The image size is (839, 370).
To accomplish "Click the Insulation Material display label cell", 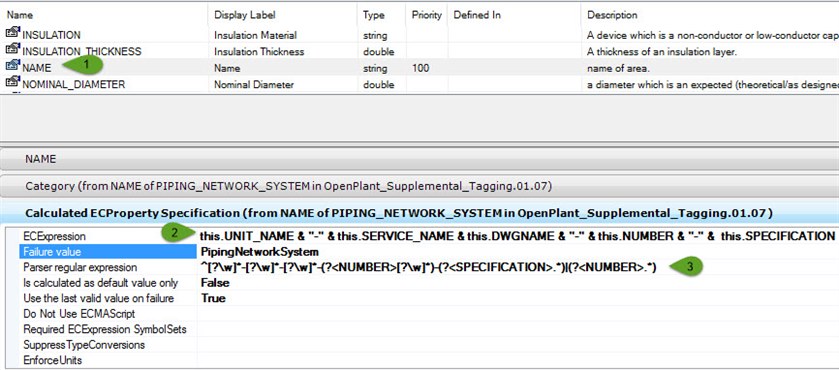I will (x=255, y=35).
